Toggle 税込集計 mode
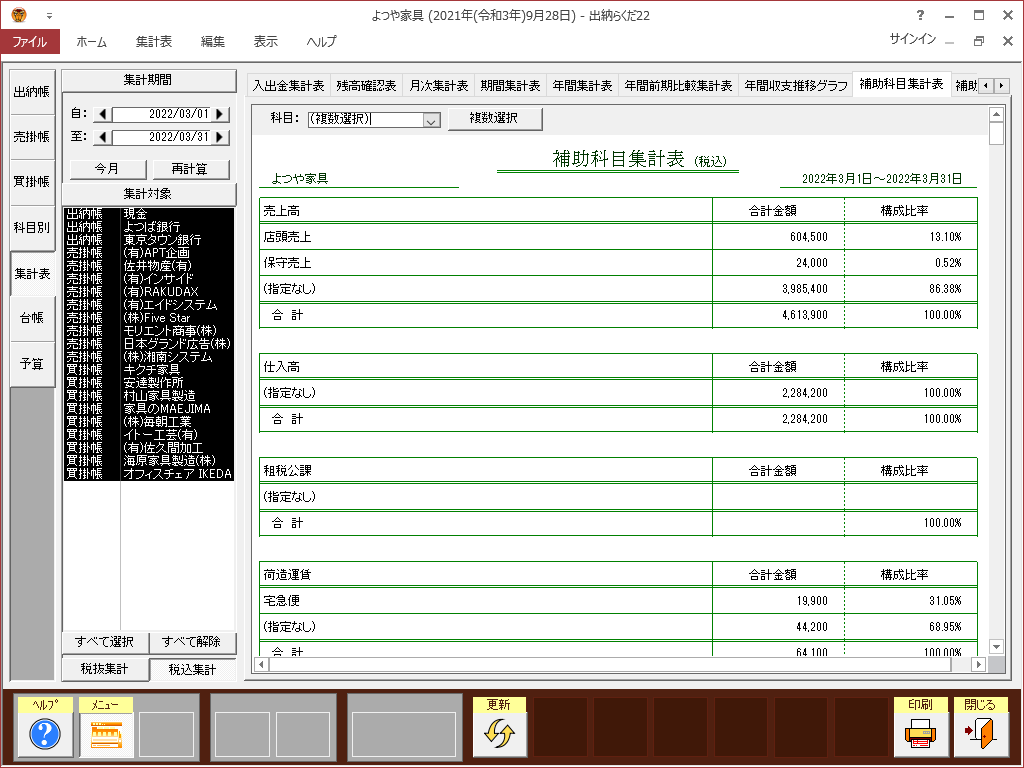Image resolution: width=1024 pixels, height=768 pixels. pyautogui.click(x=192, y=669)
